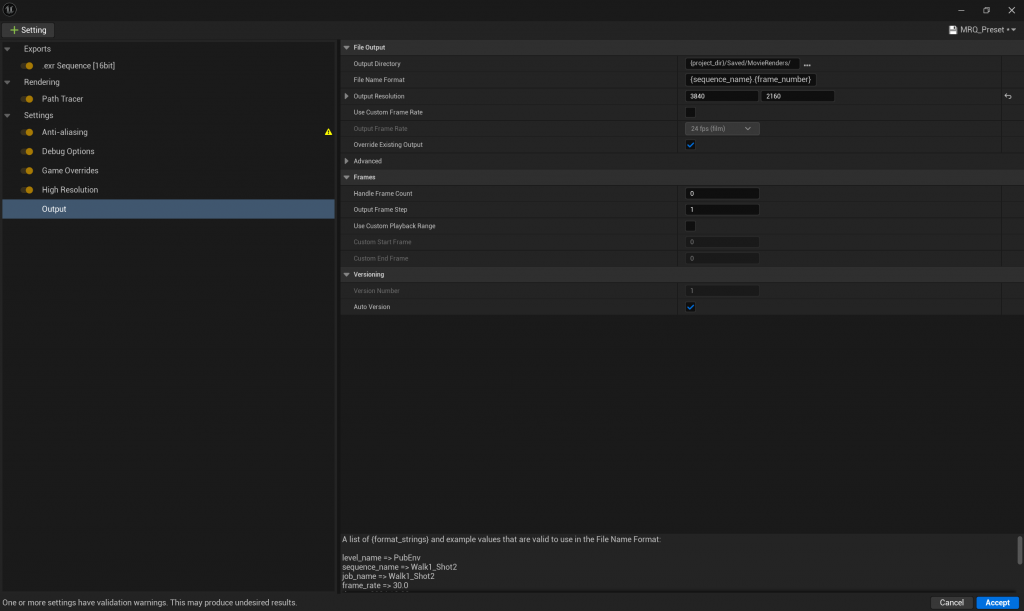Click 'job_name => Walk1_Shot2' help line
Viewport: 1024px width, 611px height.
coord(388,576)
